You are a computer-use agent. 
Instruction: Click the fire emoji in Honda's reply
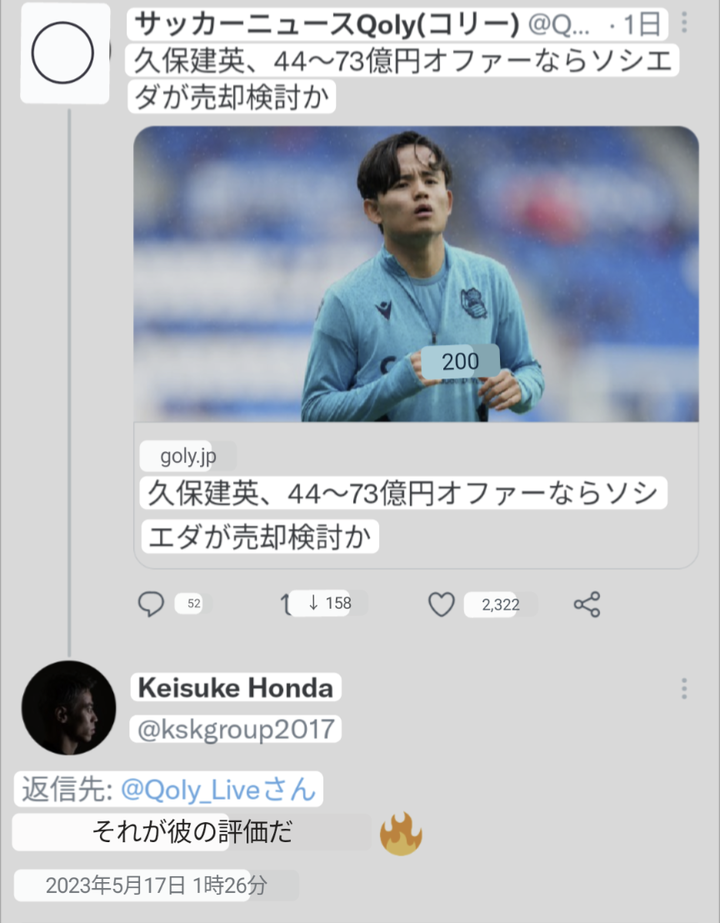401,833
